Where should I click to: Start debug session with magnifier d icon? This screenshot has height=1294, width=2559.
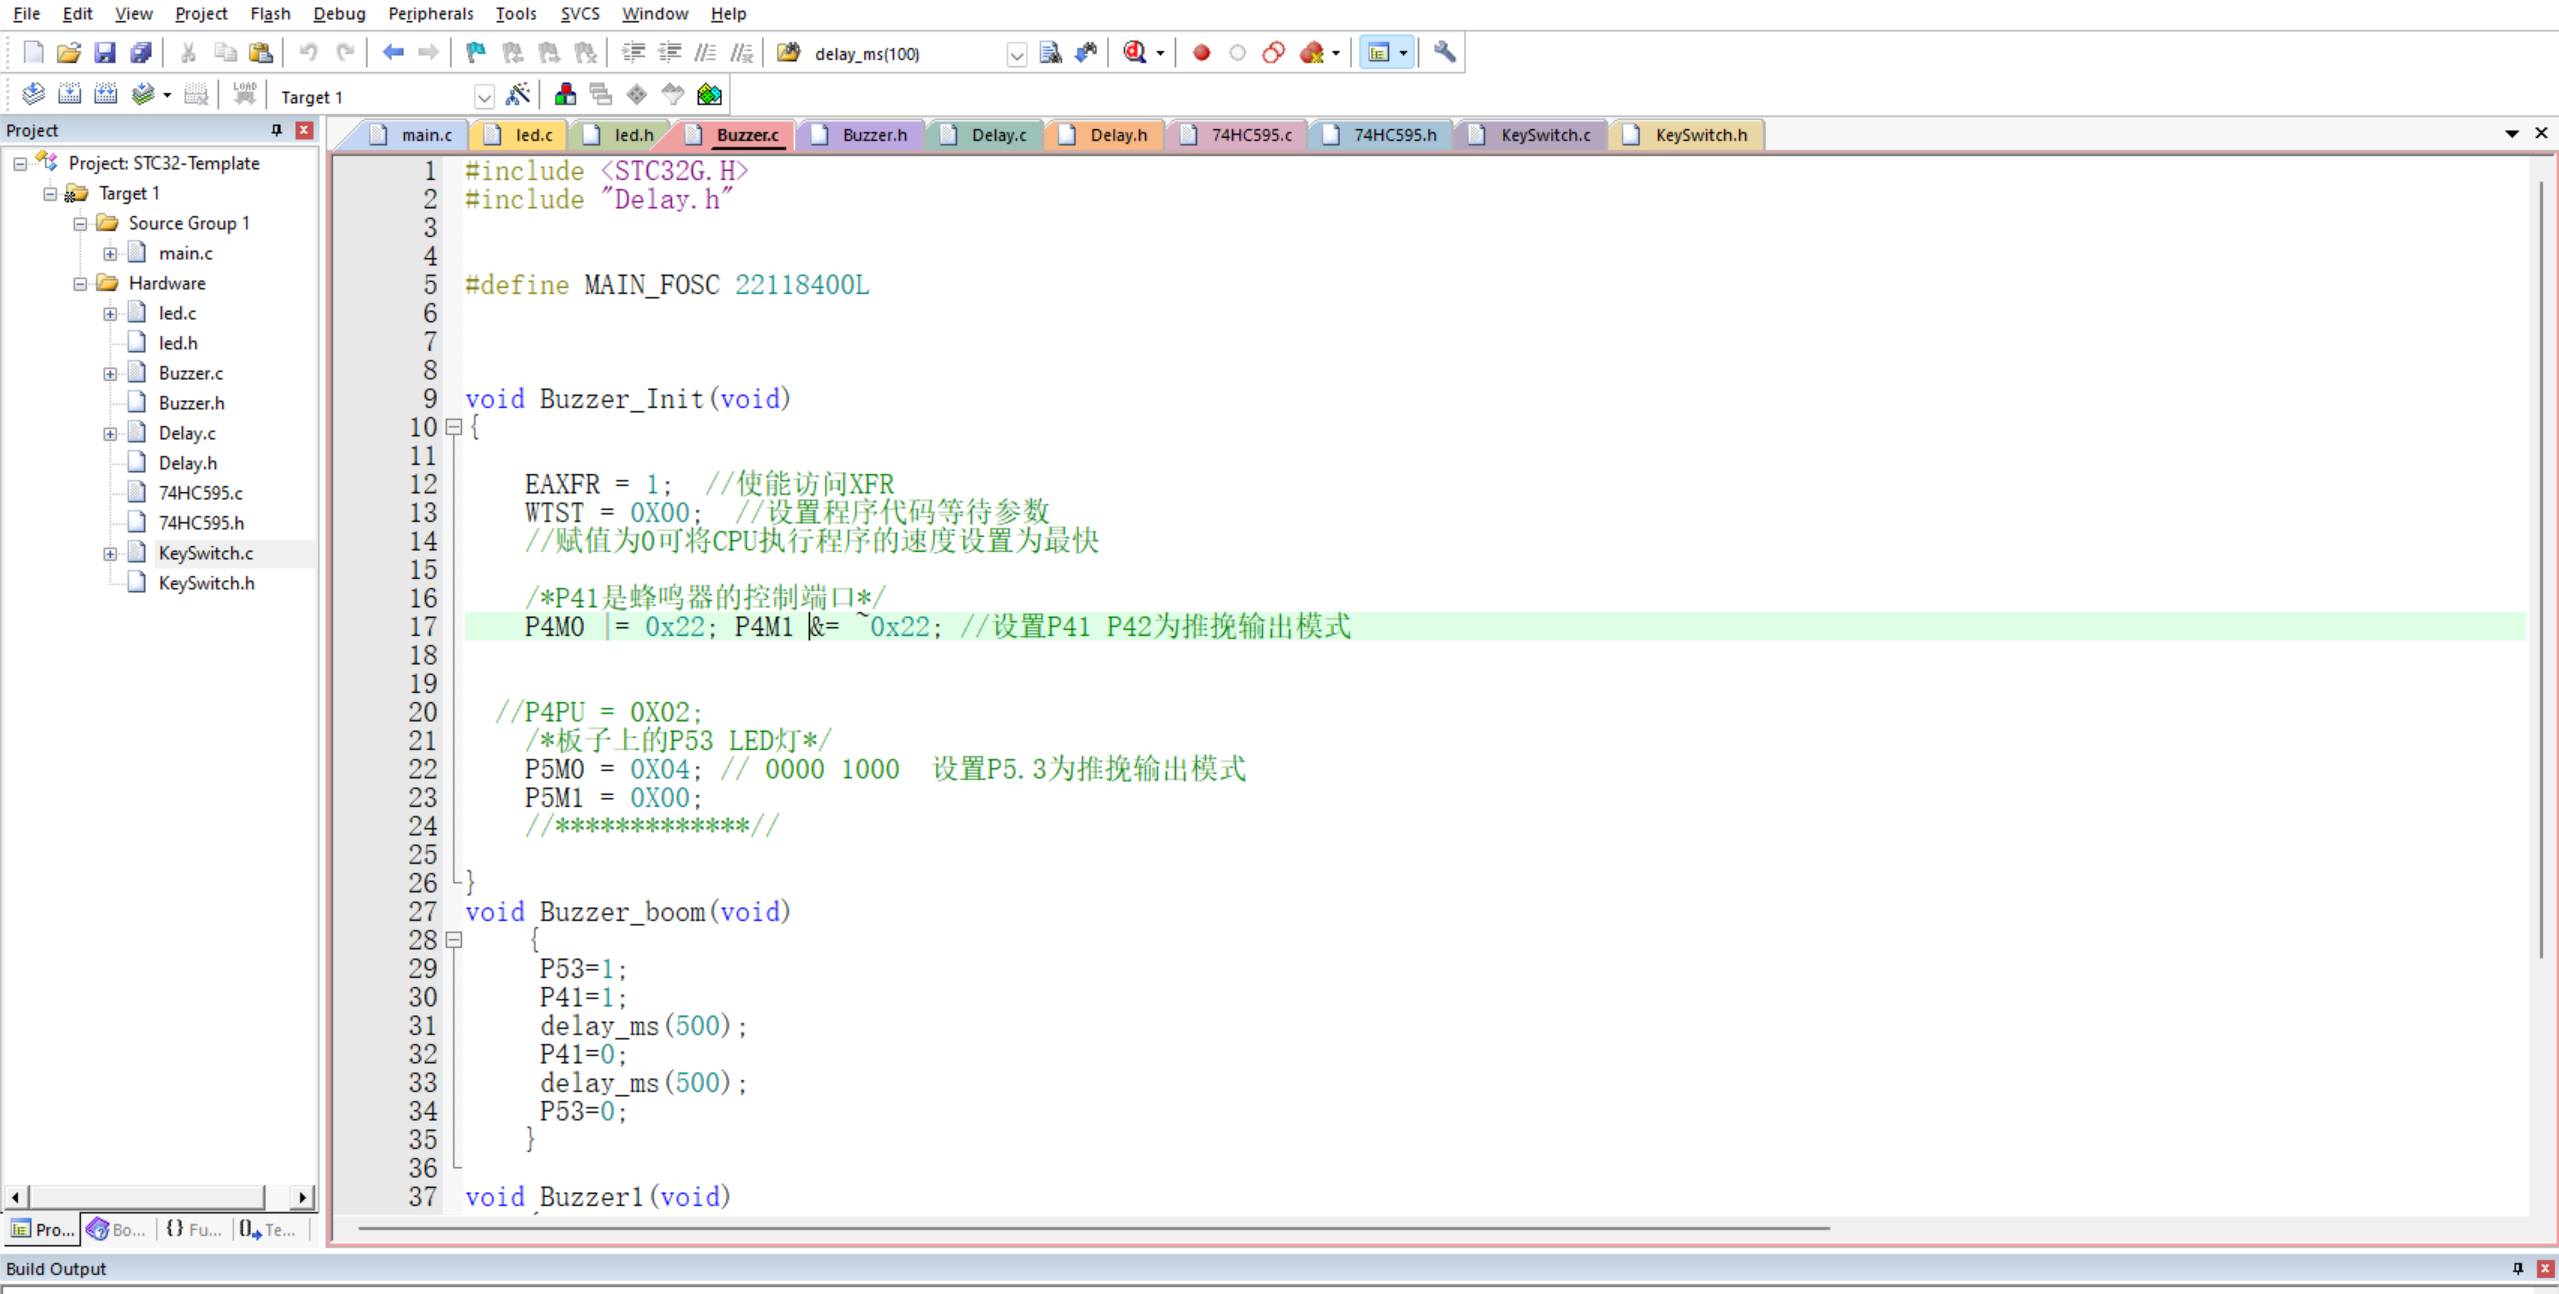[1135, 53]
